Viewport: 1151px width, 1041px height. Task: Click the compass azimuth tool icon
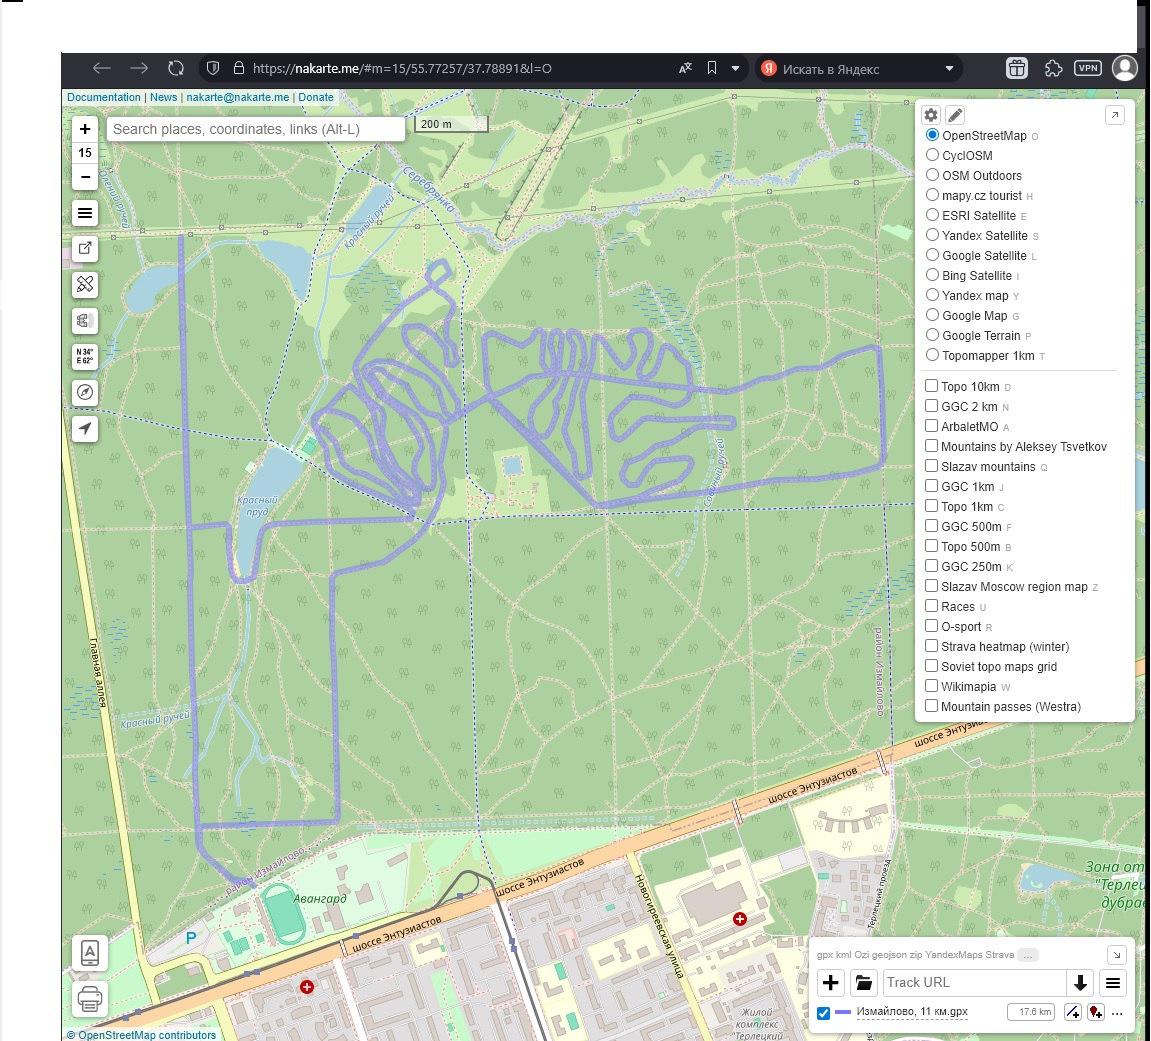85,393
